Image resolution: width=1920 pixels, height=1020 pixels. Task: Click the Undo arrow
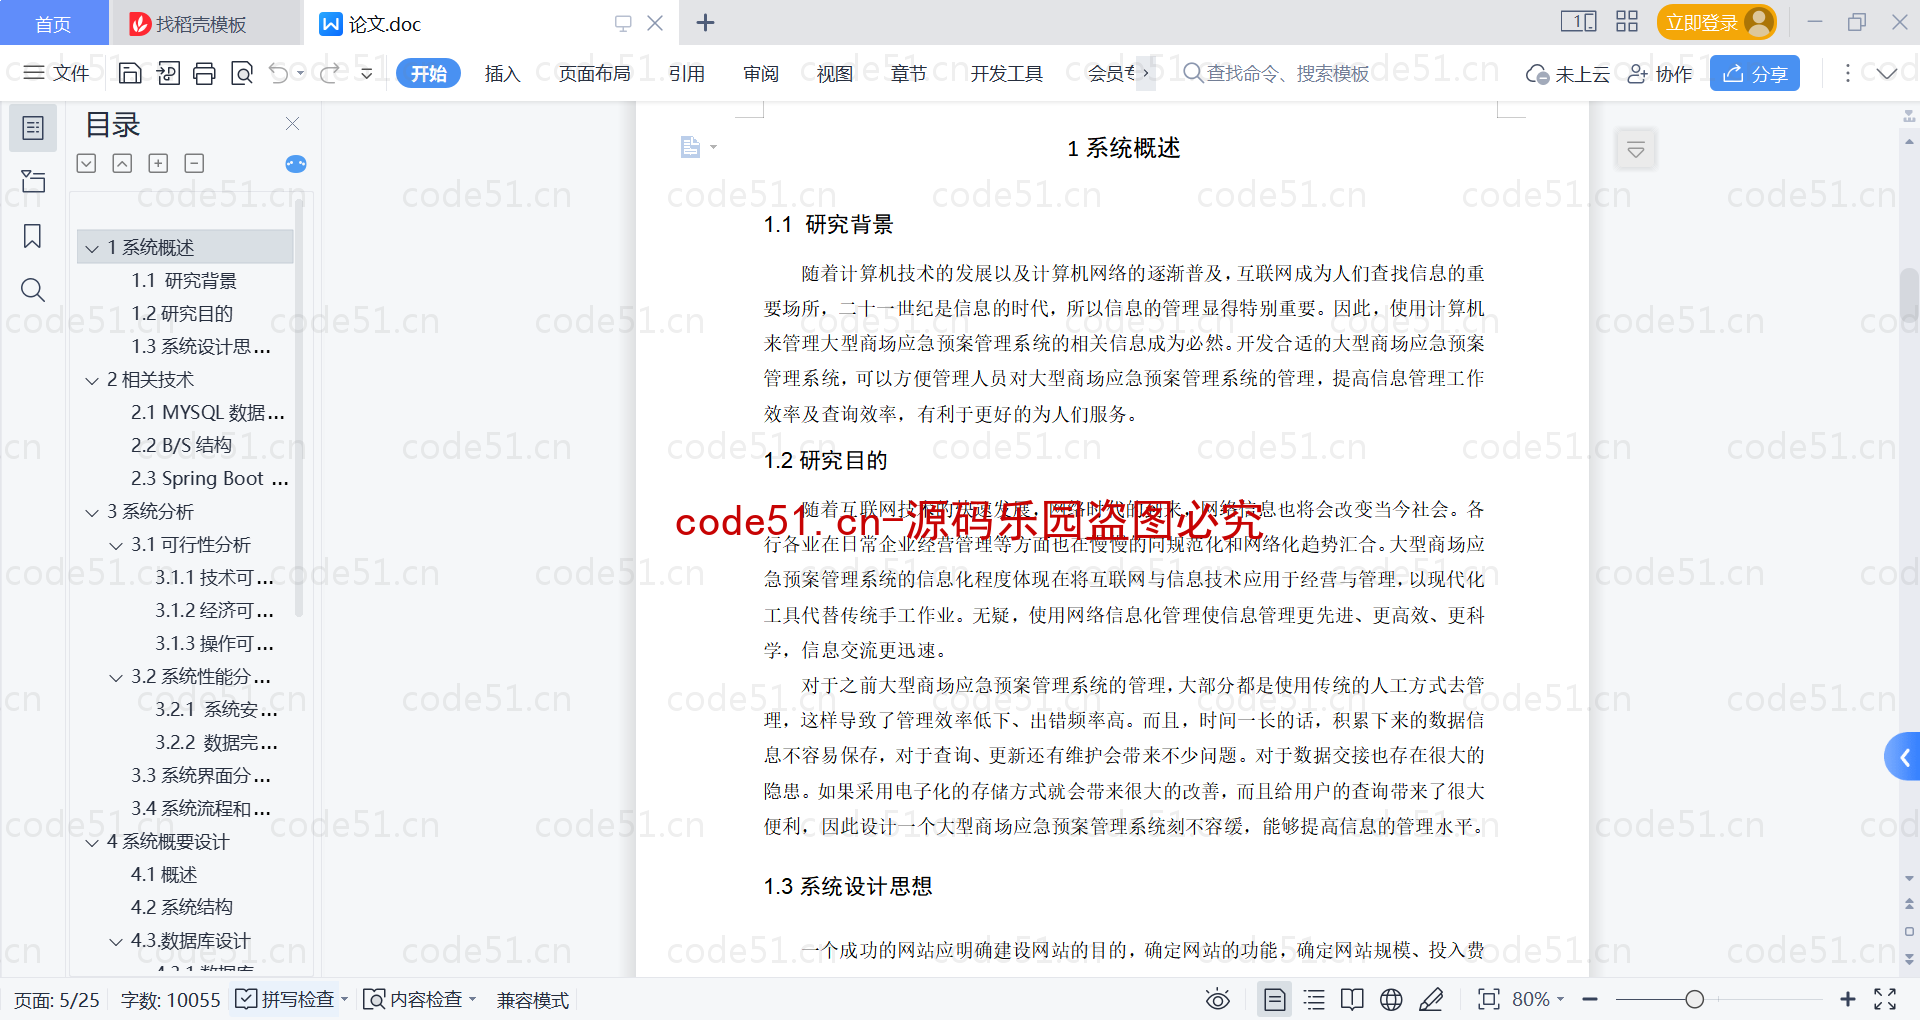279,73
